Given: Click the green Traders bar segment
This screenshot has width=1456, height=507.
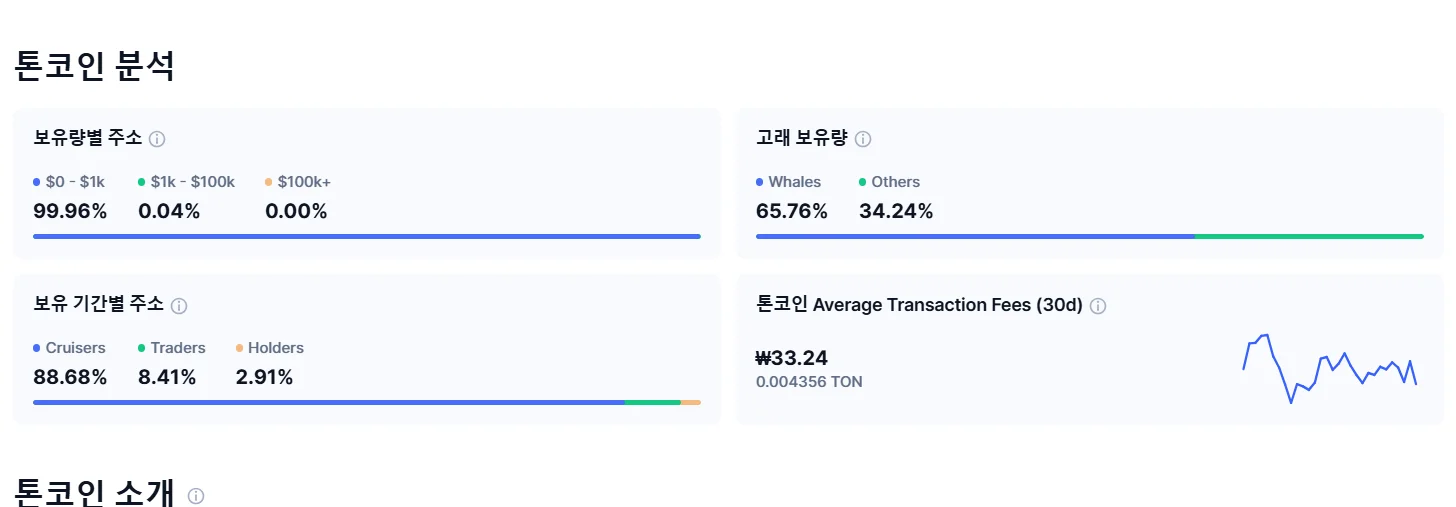Looking at the screenshot, I should tap(652, 402).
